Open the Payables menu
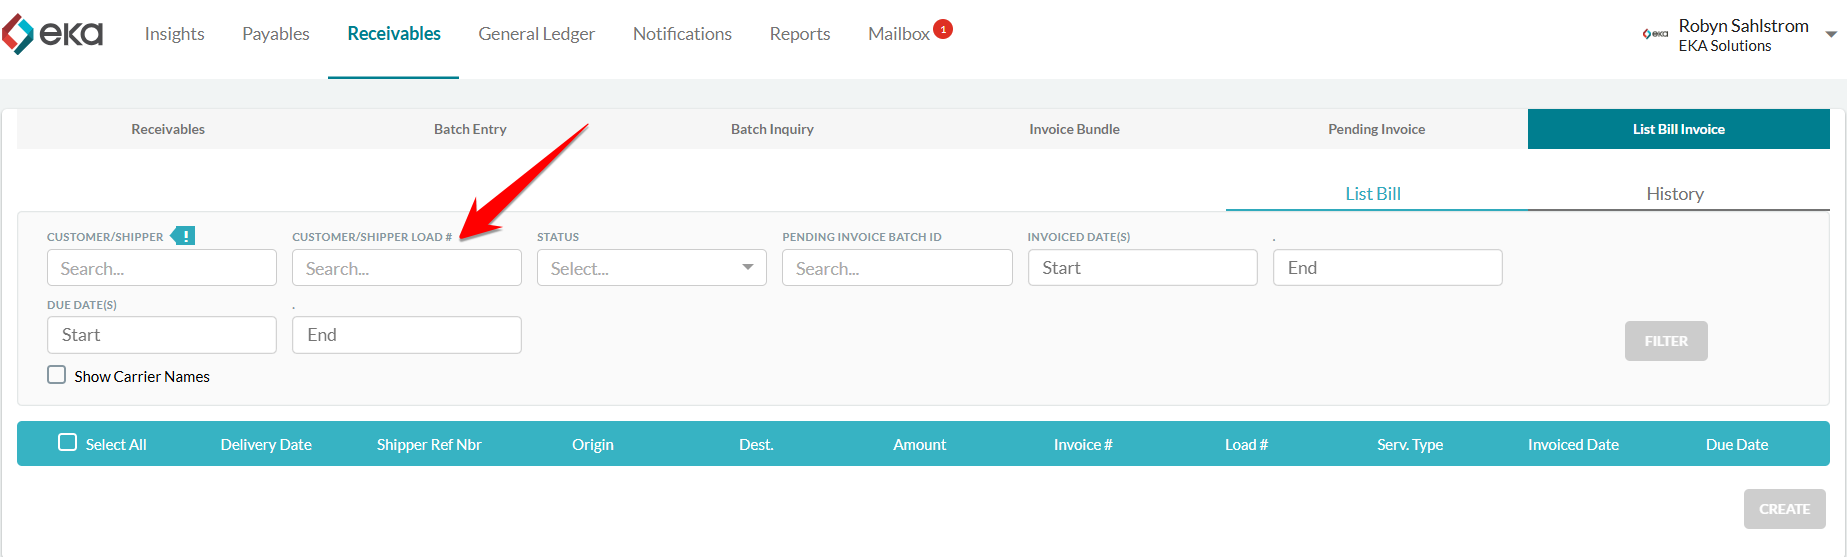 pyautogui.click(x=276, y=34)
